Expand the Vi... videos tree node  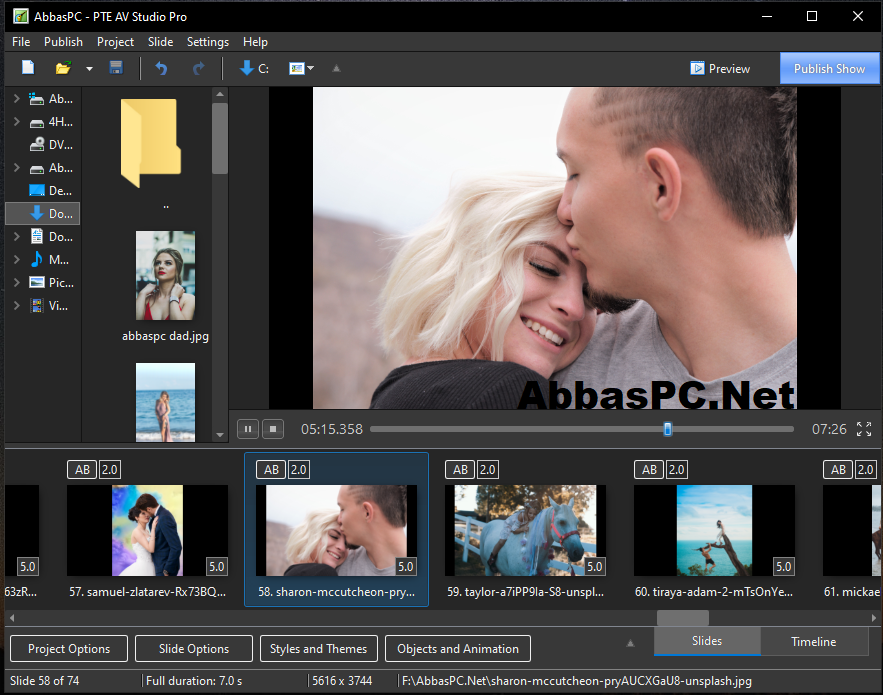16,306
